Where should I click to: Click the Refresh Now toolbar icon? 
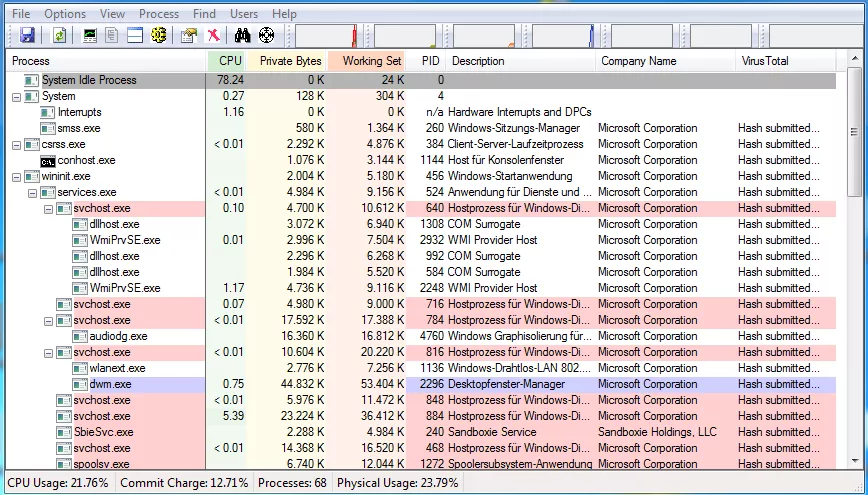coord(59,35)
